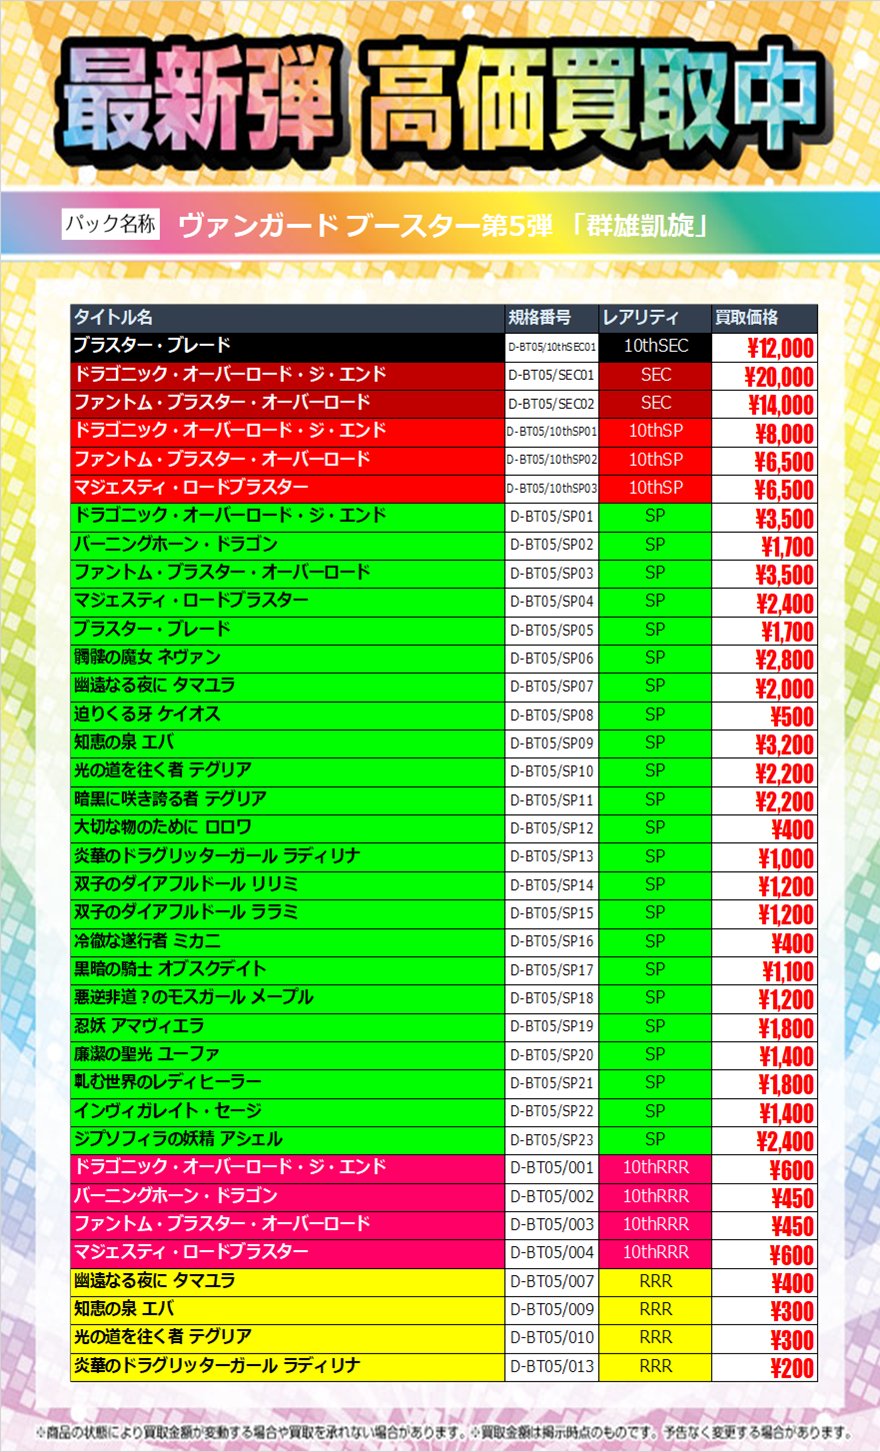The height and width of the screenshot is (1452, 880).
Task: Click title 悪逆非道？のモスガール メープル
Action: coord(194,997)
